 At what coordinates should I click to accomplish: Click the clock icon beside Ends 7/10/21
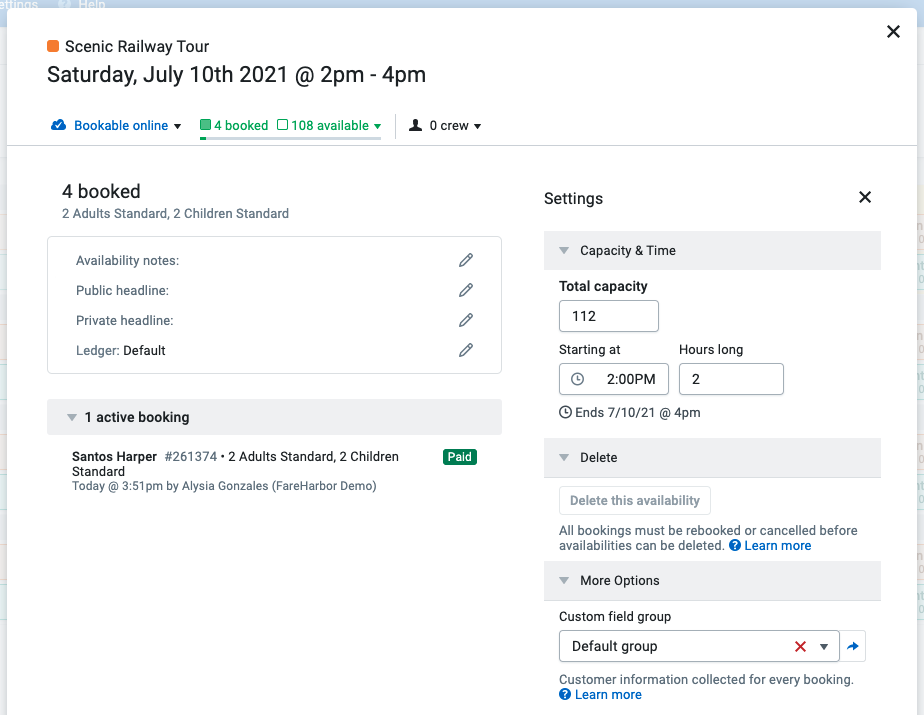click(x=565, y=412)
